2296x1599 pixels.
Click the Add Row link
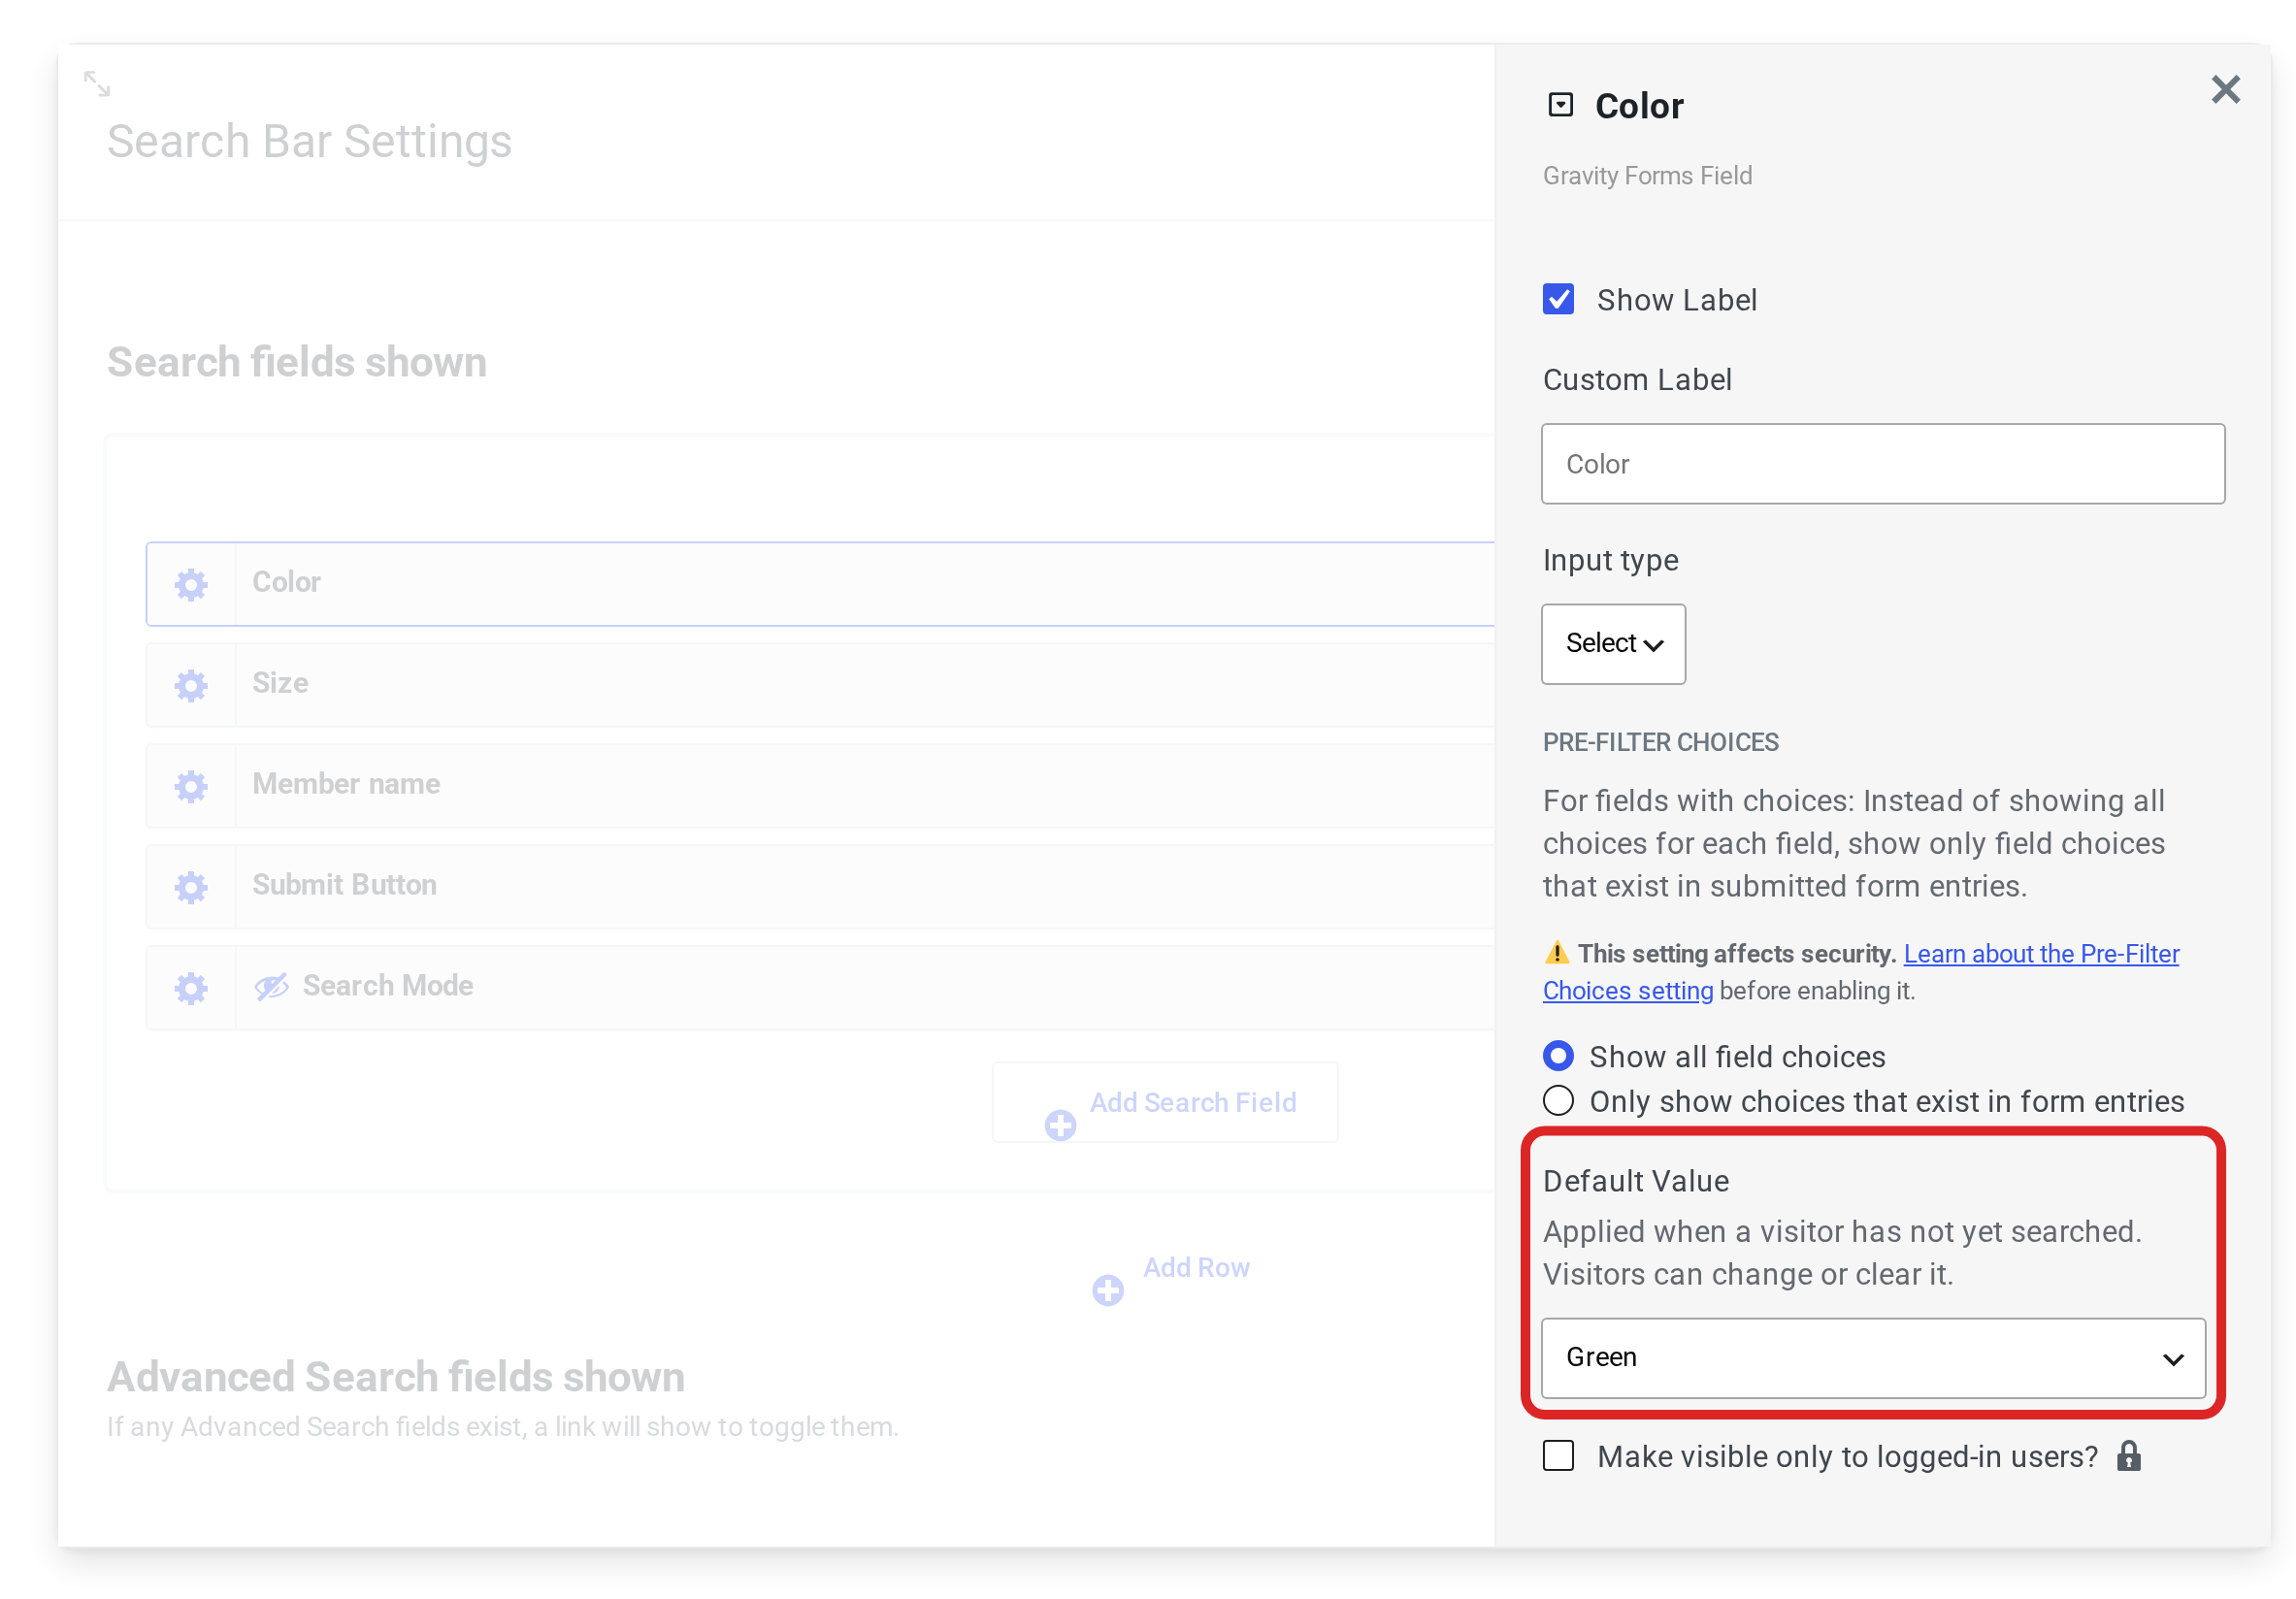click(x=1196, y=1268)
